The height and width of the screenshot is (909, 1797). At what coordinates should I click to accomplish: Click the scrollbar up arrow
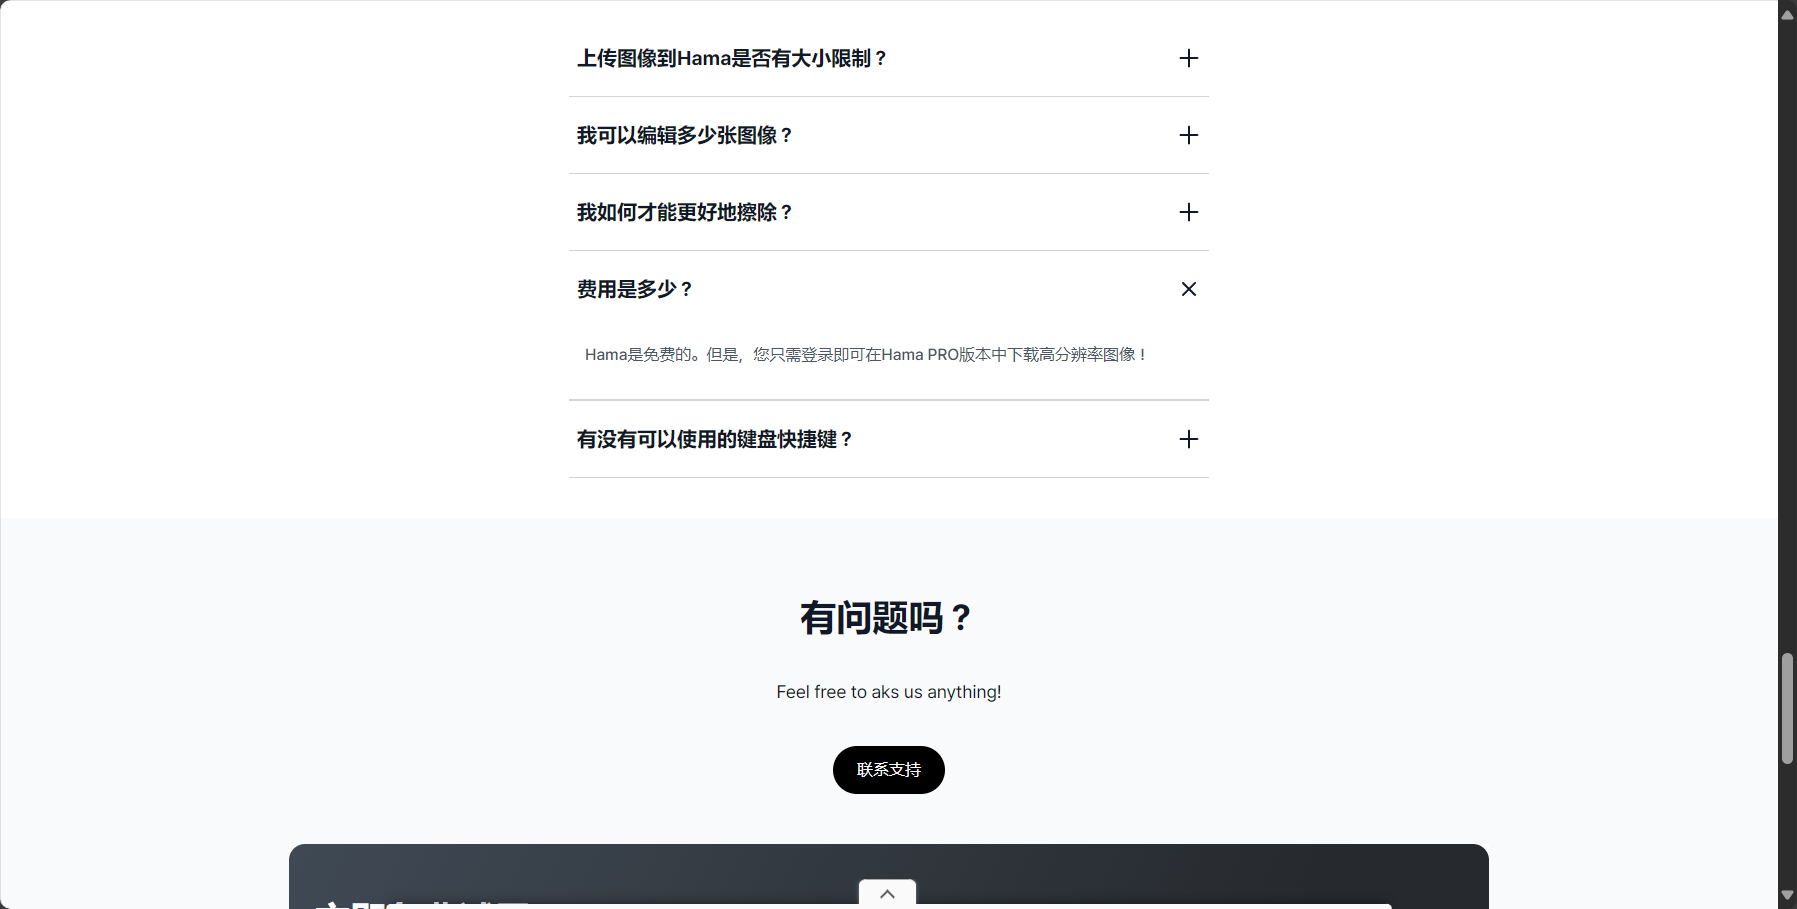coord(1787,14)
